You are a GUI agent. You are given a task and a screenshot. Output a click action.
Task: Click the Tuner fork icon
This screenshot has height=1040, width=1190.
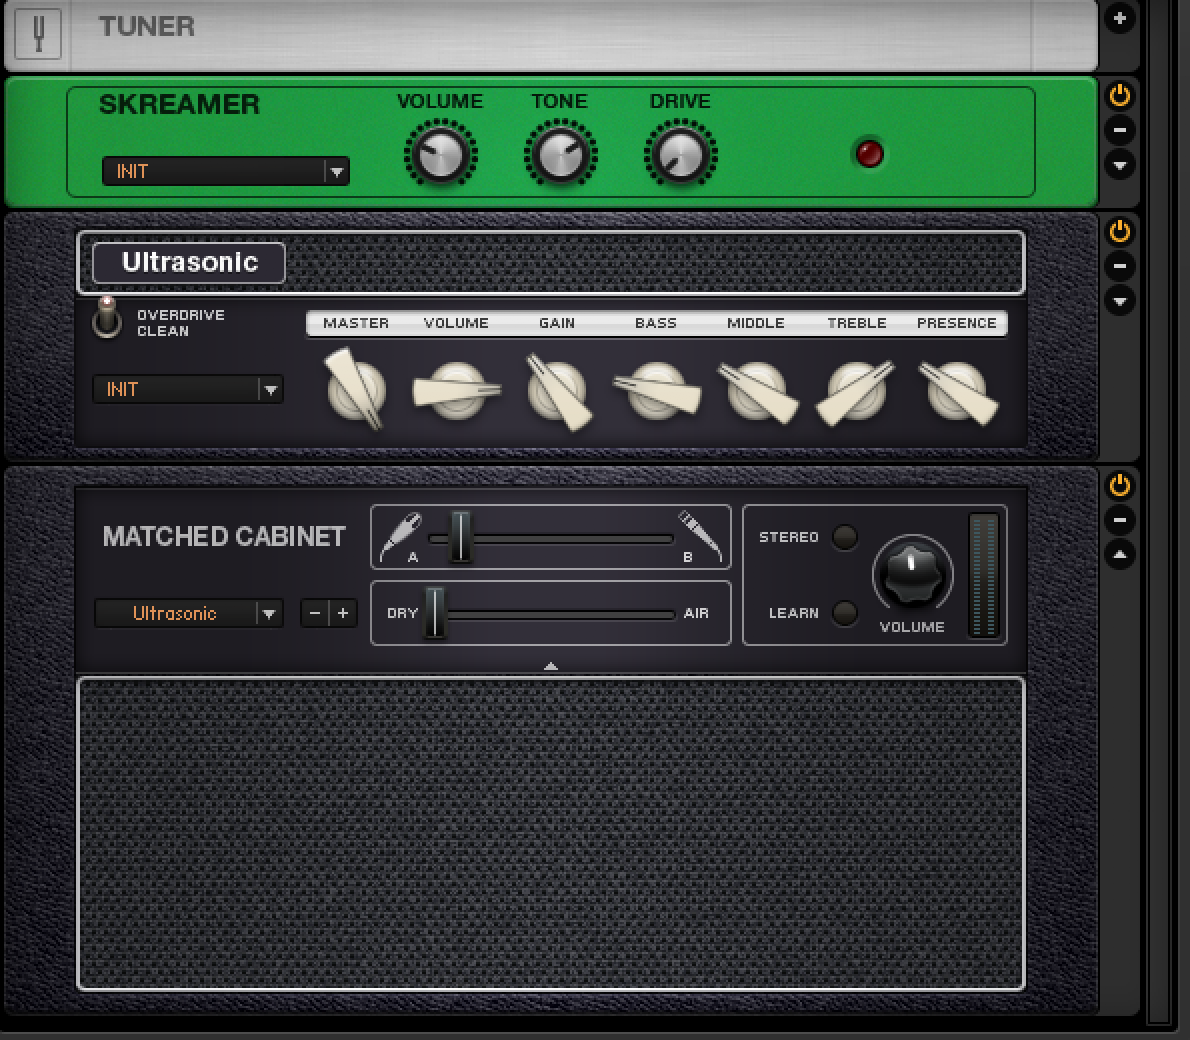pyautogui.click(x=38, y=33)
